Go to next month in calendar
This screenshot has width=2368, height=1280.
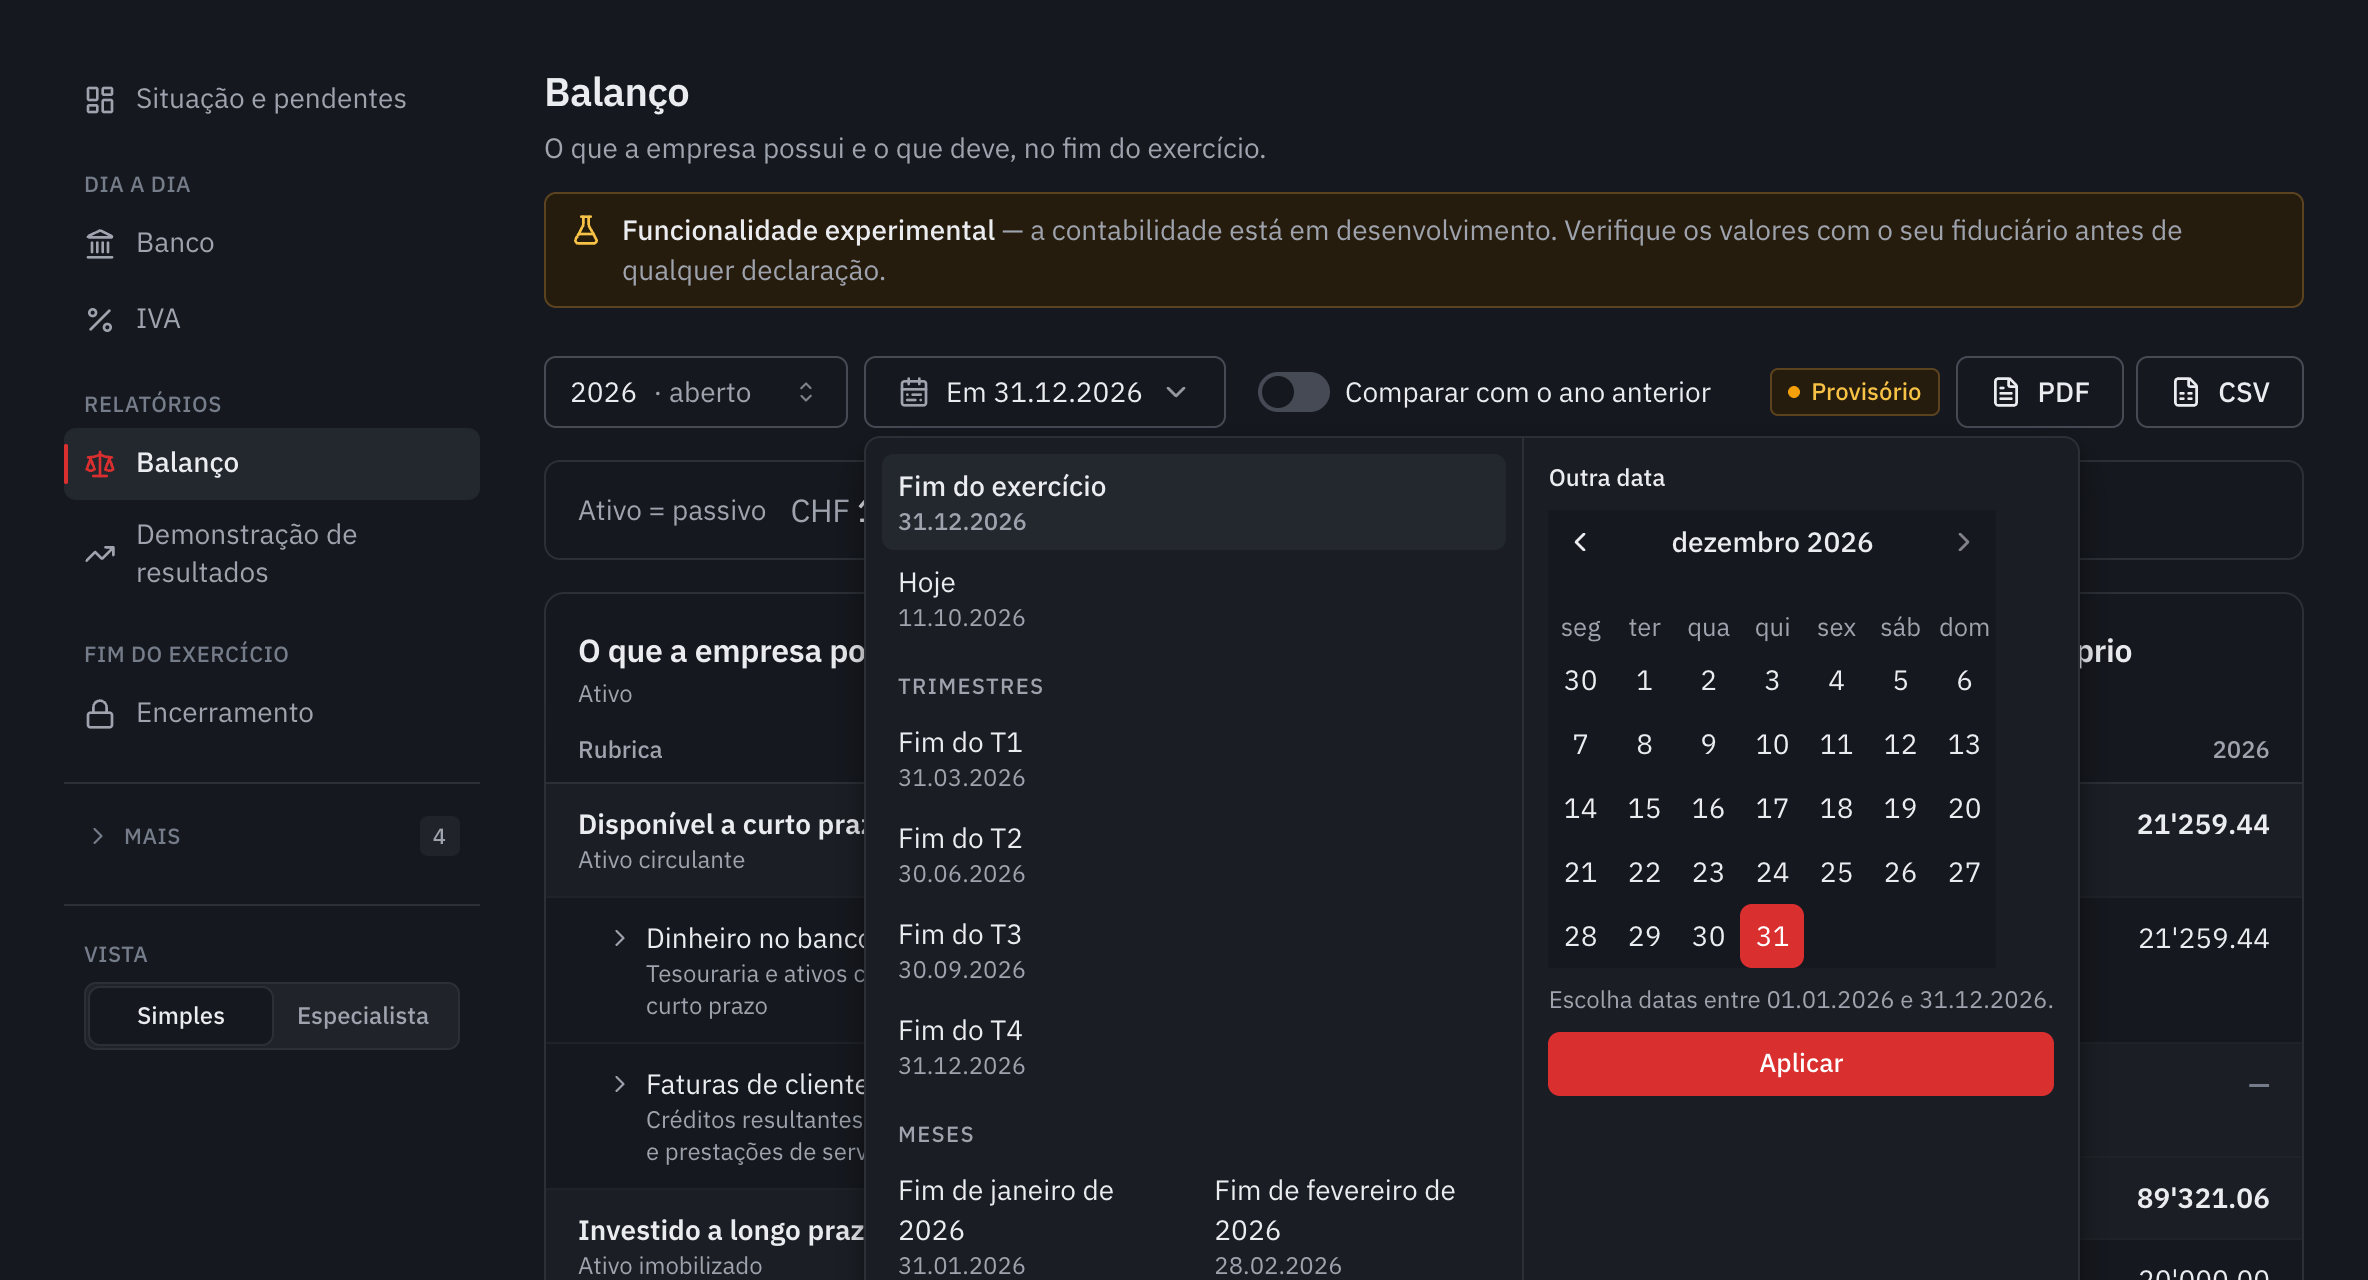point(1964,542)
